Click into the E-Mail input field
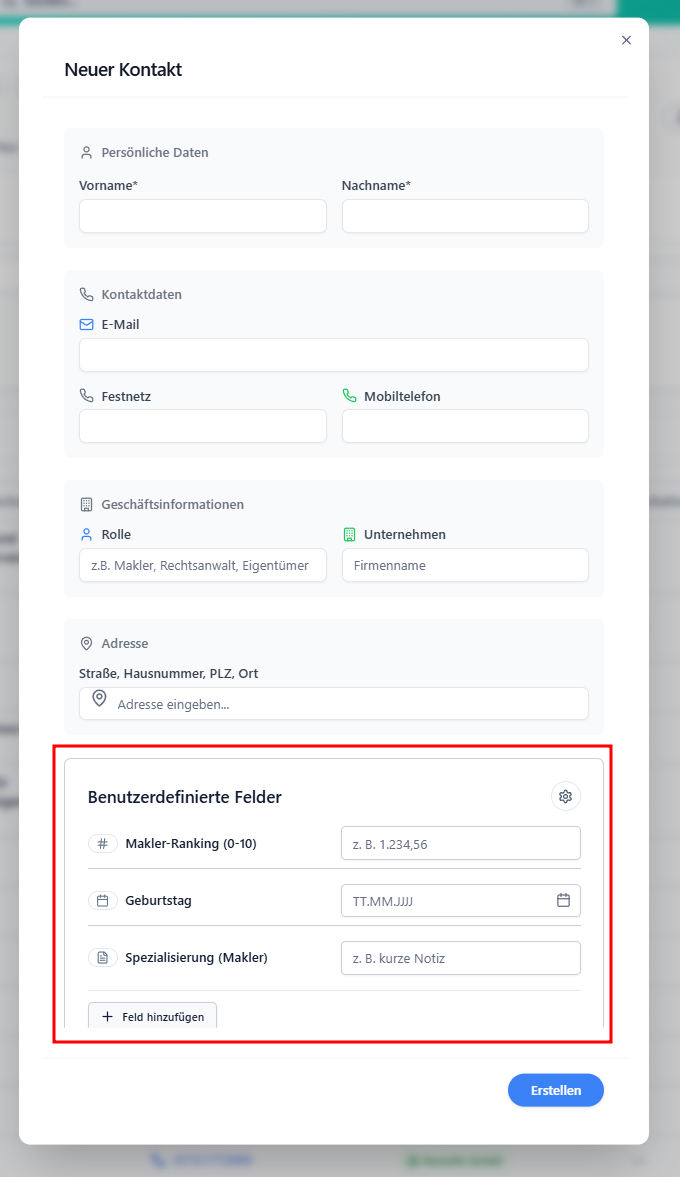This screenshot has height=1177, width=680. click(333, 355)
